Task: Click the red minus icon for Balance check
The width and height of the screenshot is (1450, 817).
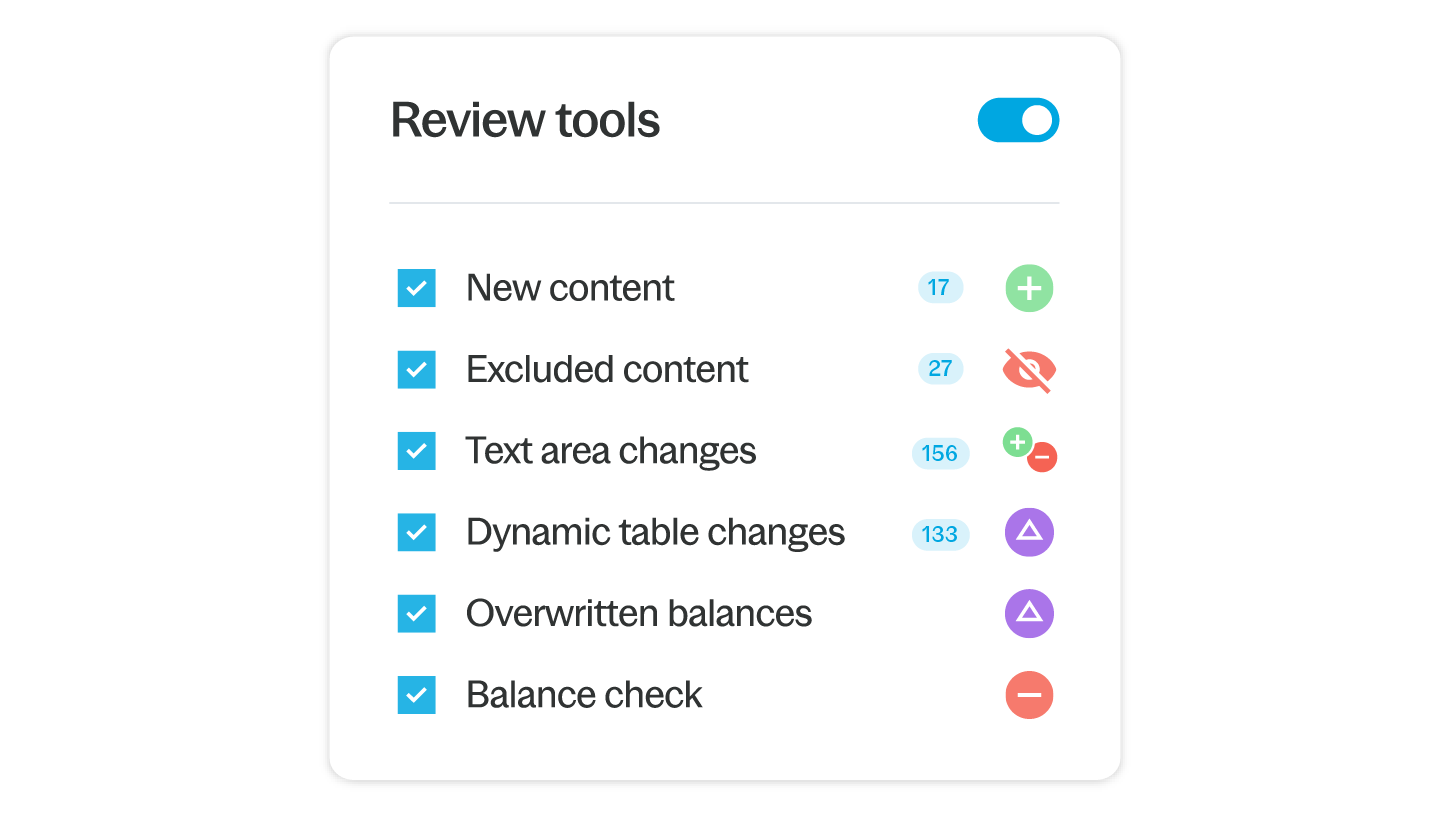Action: pyautogui.click(x=1029, y=695)
